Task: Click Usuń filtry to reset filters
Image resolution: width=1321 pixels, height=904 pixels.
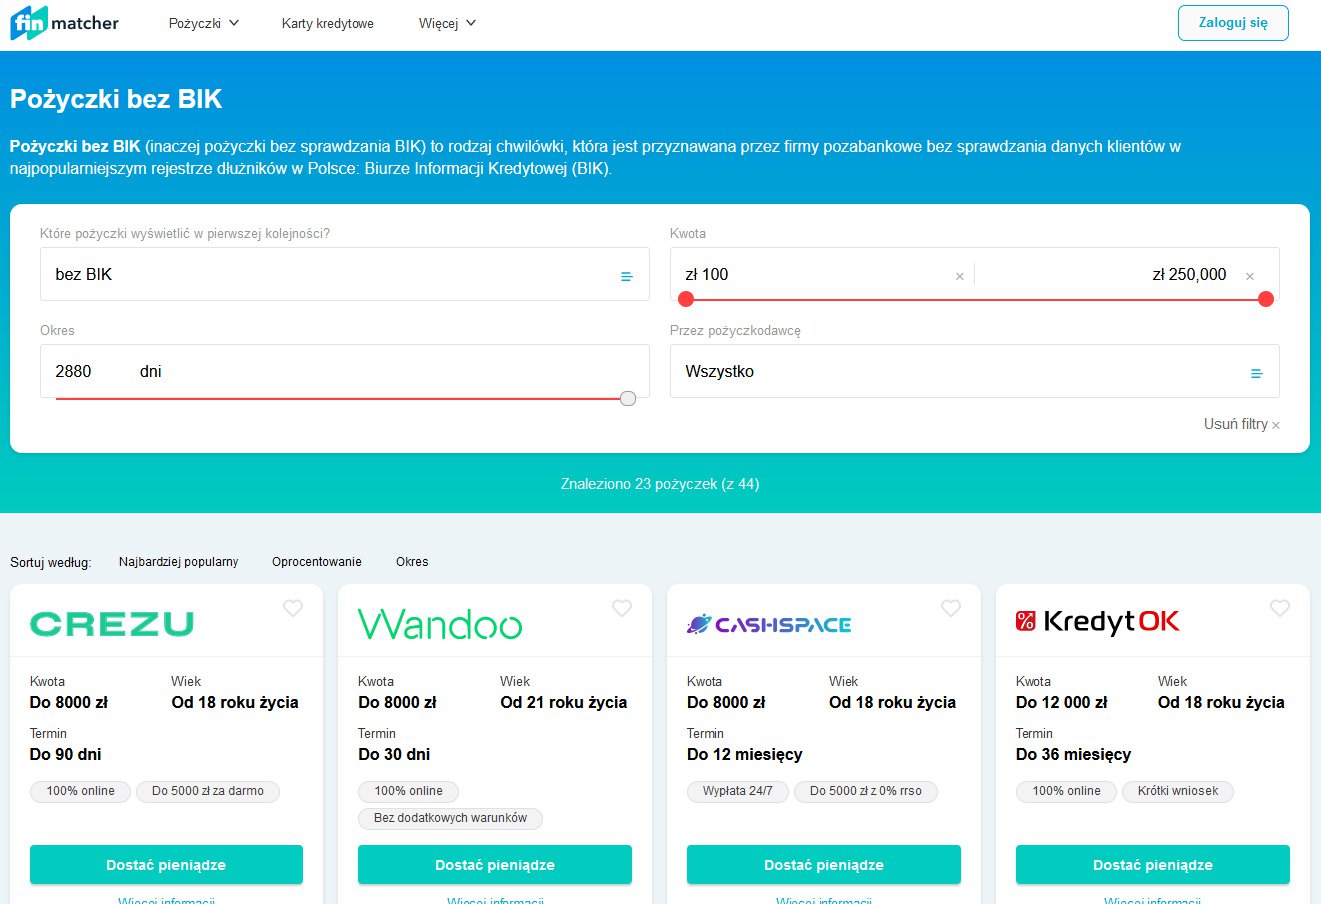Action: click(x=1242, y=424)
